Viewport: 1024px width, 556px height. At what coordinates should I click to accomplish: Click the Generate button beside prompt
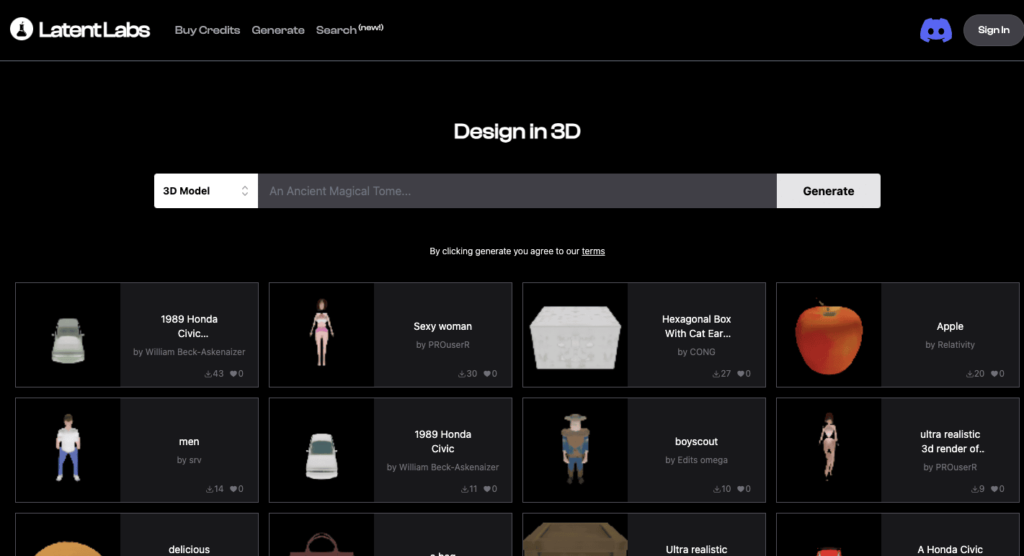tap(828, 191)
